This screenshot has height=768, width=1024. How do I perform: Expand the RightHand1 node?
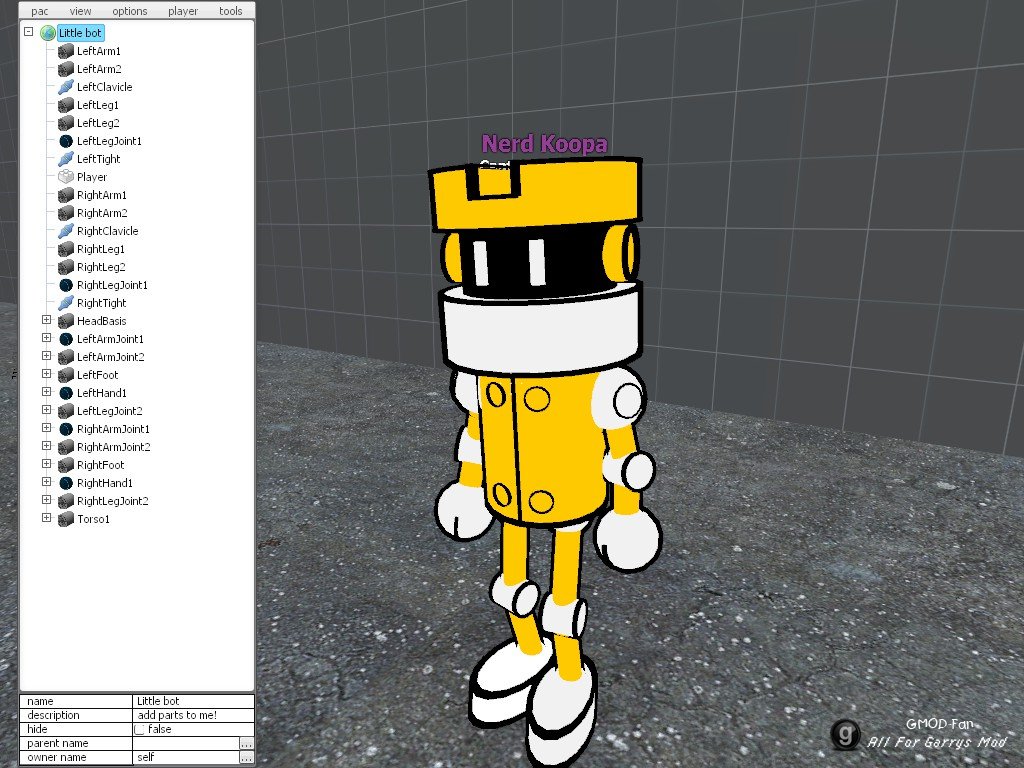[x=46, y=482]
